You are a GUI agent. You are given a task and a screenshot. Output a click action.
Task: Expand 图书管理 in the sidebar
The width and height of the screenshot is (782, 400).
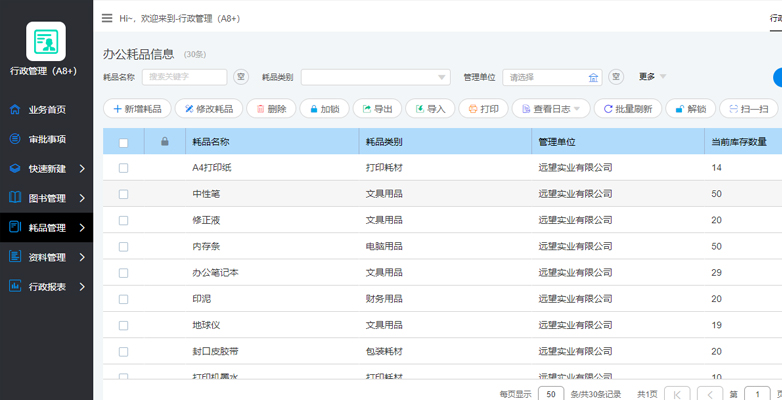click(47, 198)
